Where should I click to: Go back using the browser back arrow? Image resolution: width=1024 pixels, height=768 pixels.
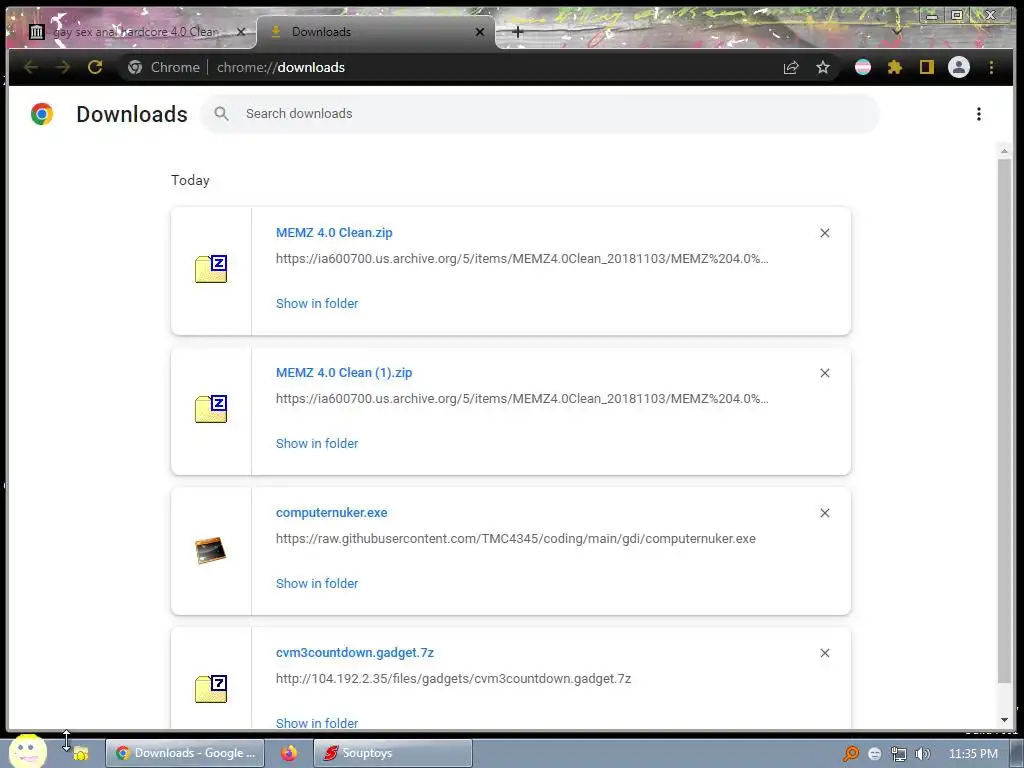tap(31, 67)
